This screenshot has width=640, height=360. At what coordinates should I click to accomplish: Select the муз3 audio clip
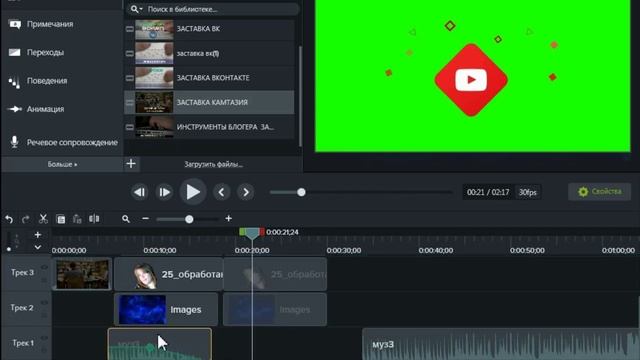coord(501,344)
